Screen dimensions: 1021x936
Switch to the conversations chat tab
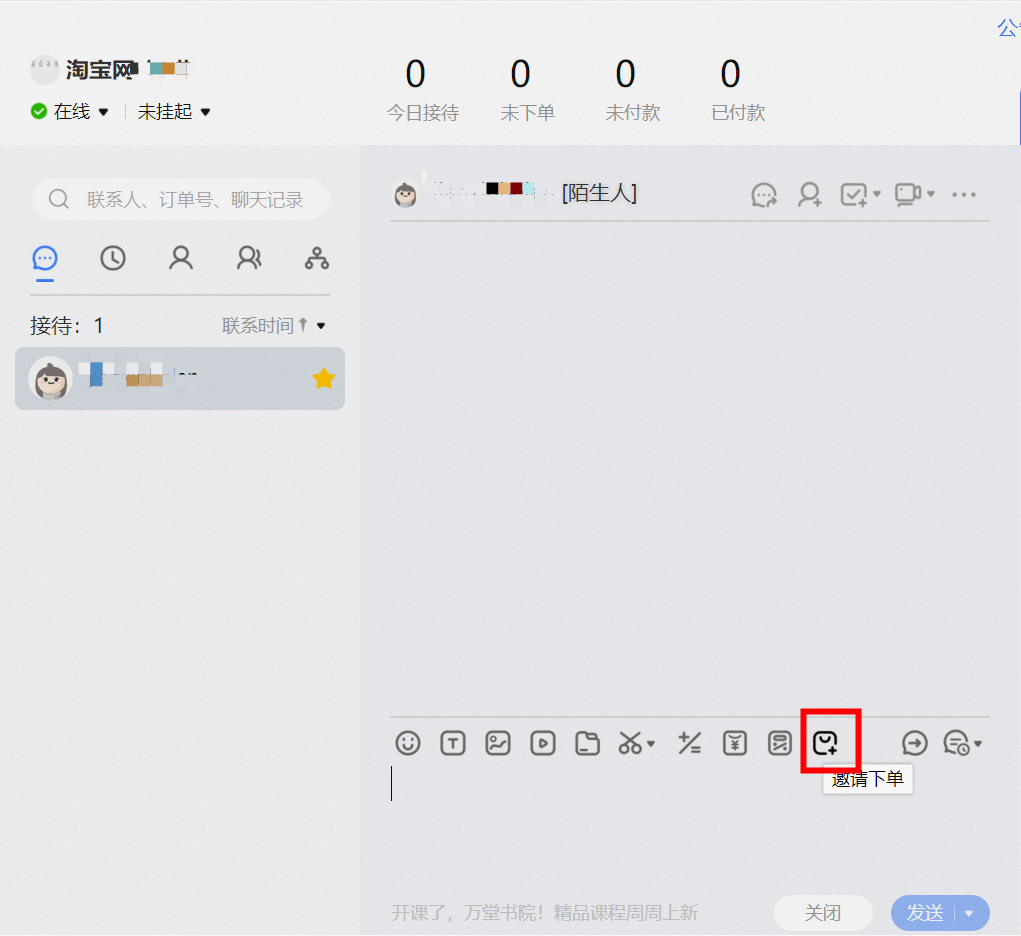(45, 259)
